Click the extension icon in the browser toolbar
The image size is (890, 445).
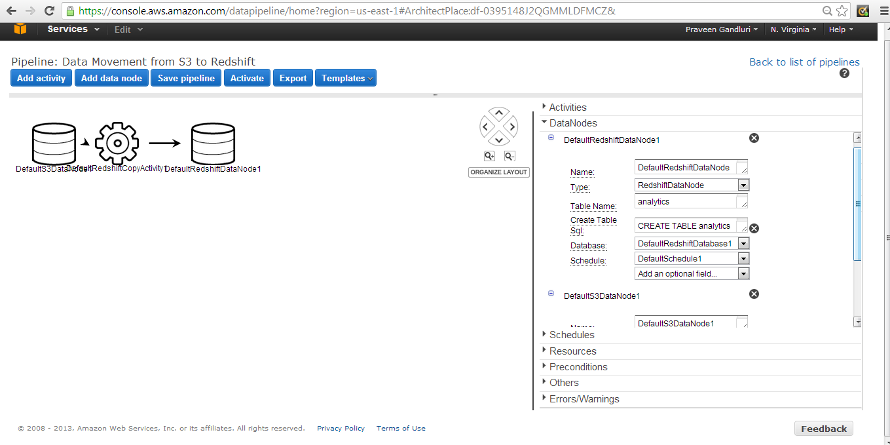(x=863, y=10)
